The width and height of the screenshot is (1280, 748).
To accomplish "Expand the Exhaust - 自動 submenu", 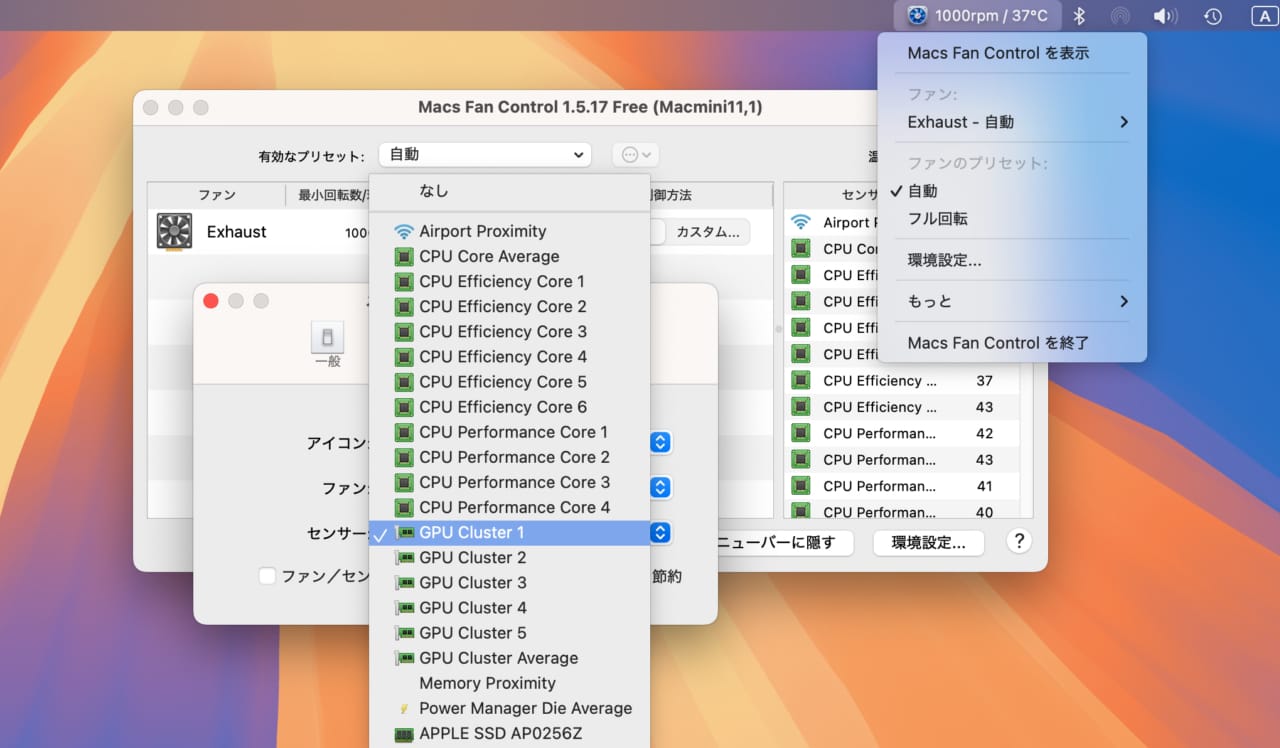I will 1012,121.
